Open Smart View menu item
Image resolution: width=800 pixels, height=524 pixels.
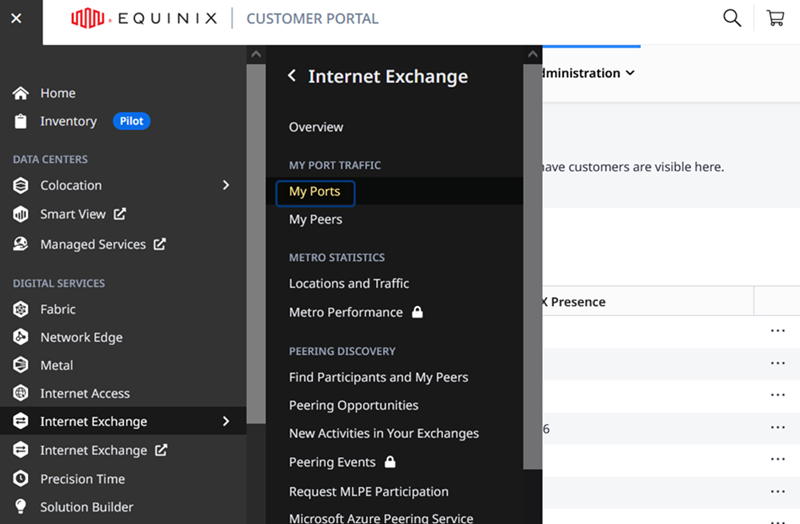click(x=73, y=214)
